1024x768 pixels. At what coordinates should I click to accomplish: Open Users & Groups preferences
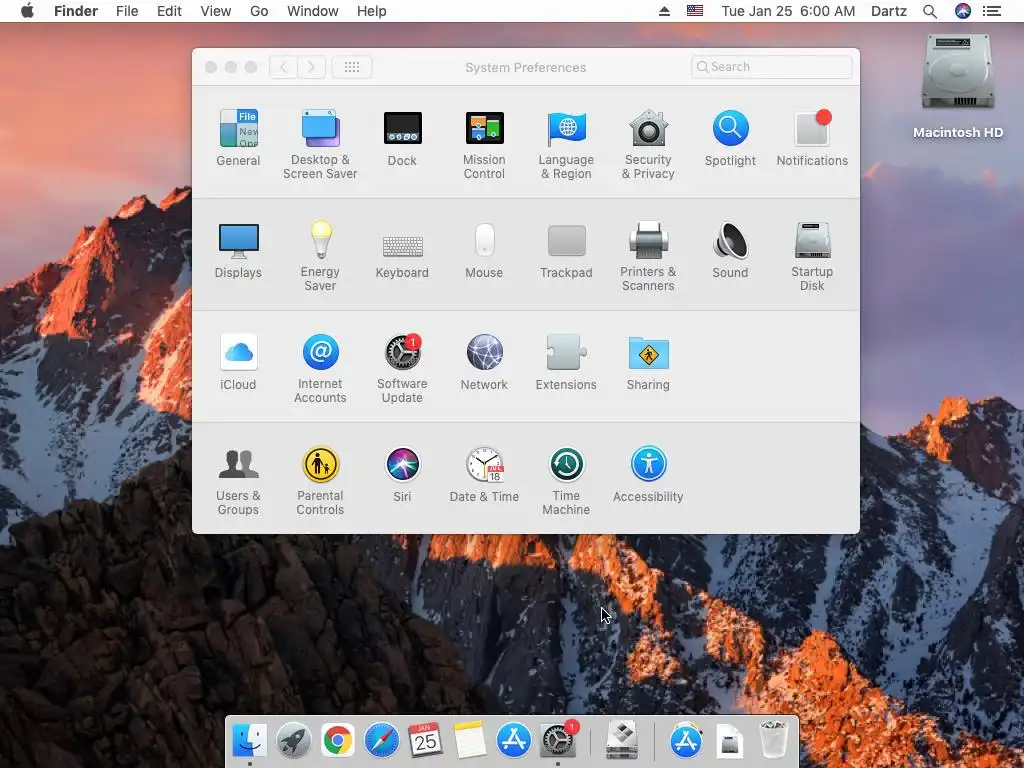click(x=238, y=481)
